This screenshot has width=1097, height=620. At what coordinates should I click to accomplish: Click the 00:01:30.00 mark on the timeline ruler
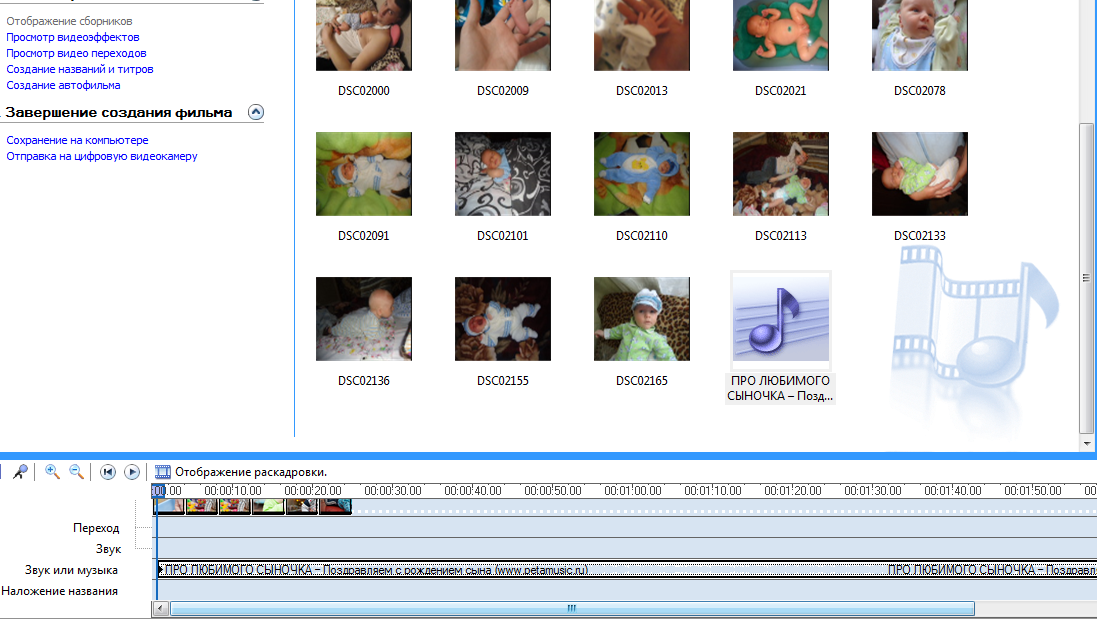pos(872,491)
